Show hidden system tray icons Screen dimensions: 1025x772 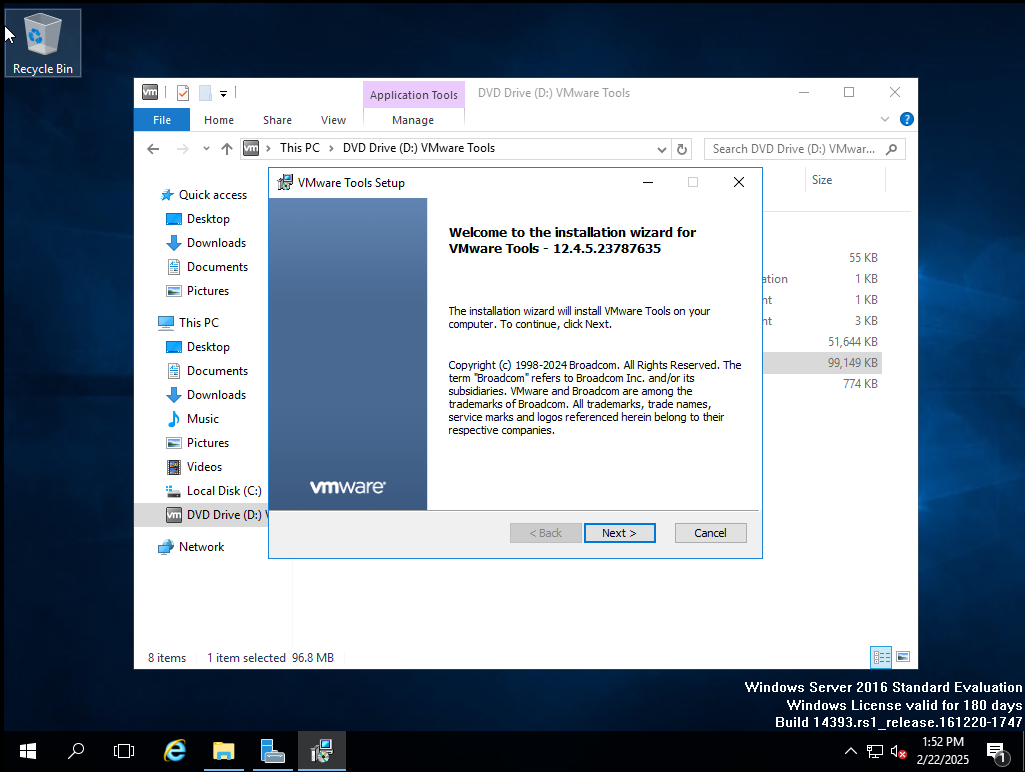coord(850,751)
